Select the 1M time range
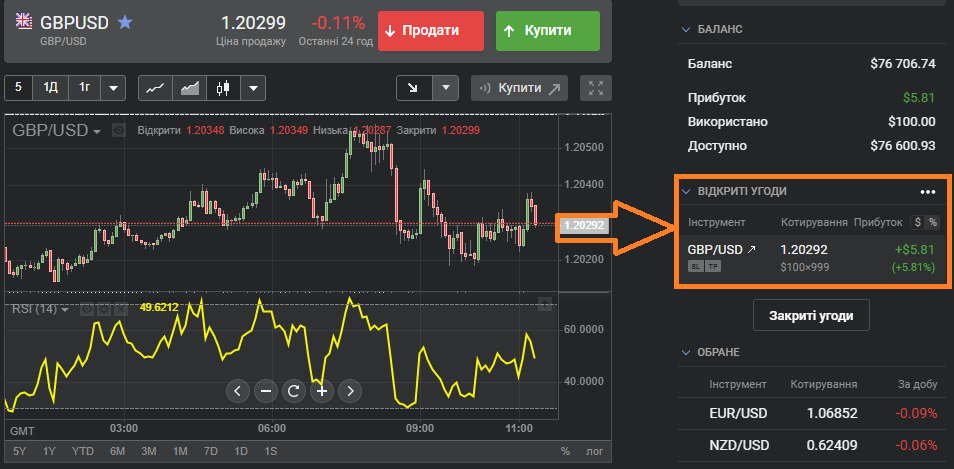 click(180, 451)
